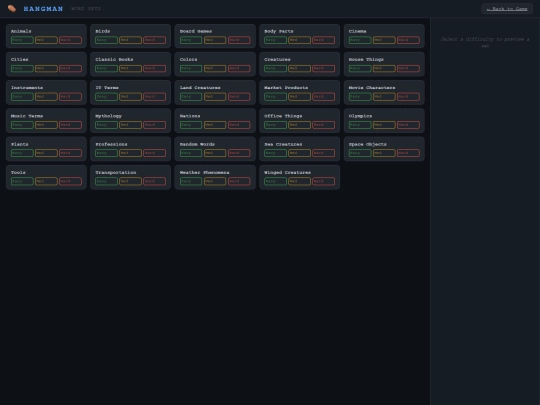This screenshot has width=540, height=405.
Task: Pick Hard for Tools
Action: [70, 181]
